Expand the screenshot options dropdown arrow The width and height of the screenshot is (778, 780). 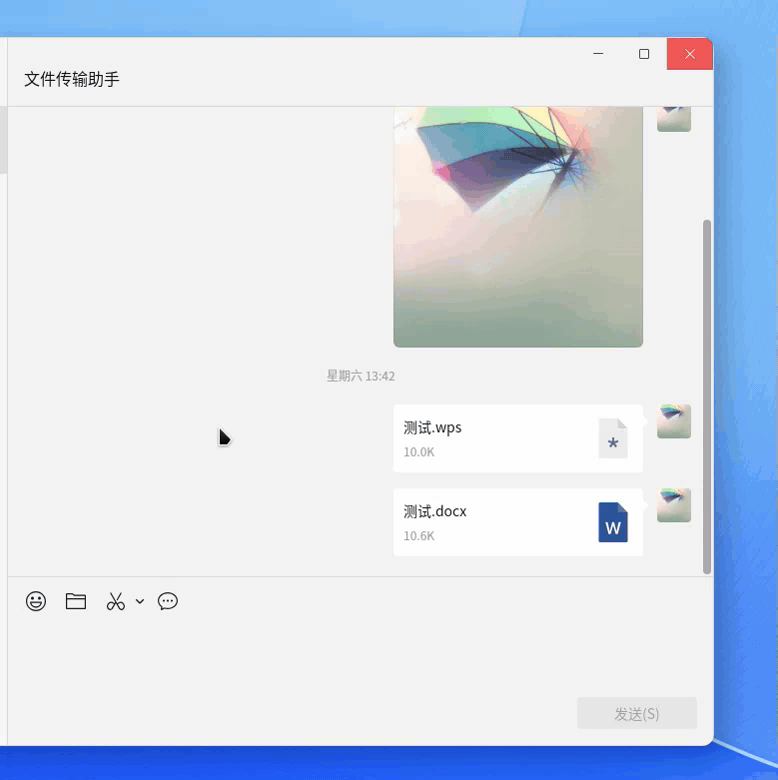tap(140, 601)
